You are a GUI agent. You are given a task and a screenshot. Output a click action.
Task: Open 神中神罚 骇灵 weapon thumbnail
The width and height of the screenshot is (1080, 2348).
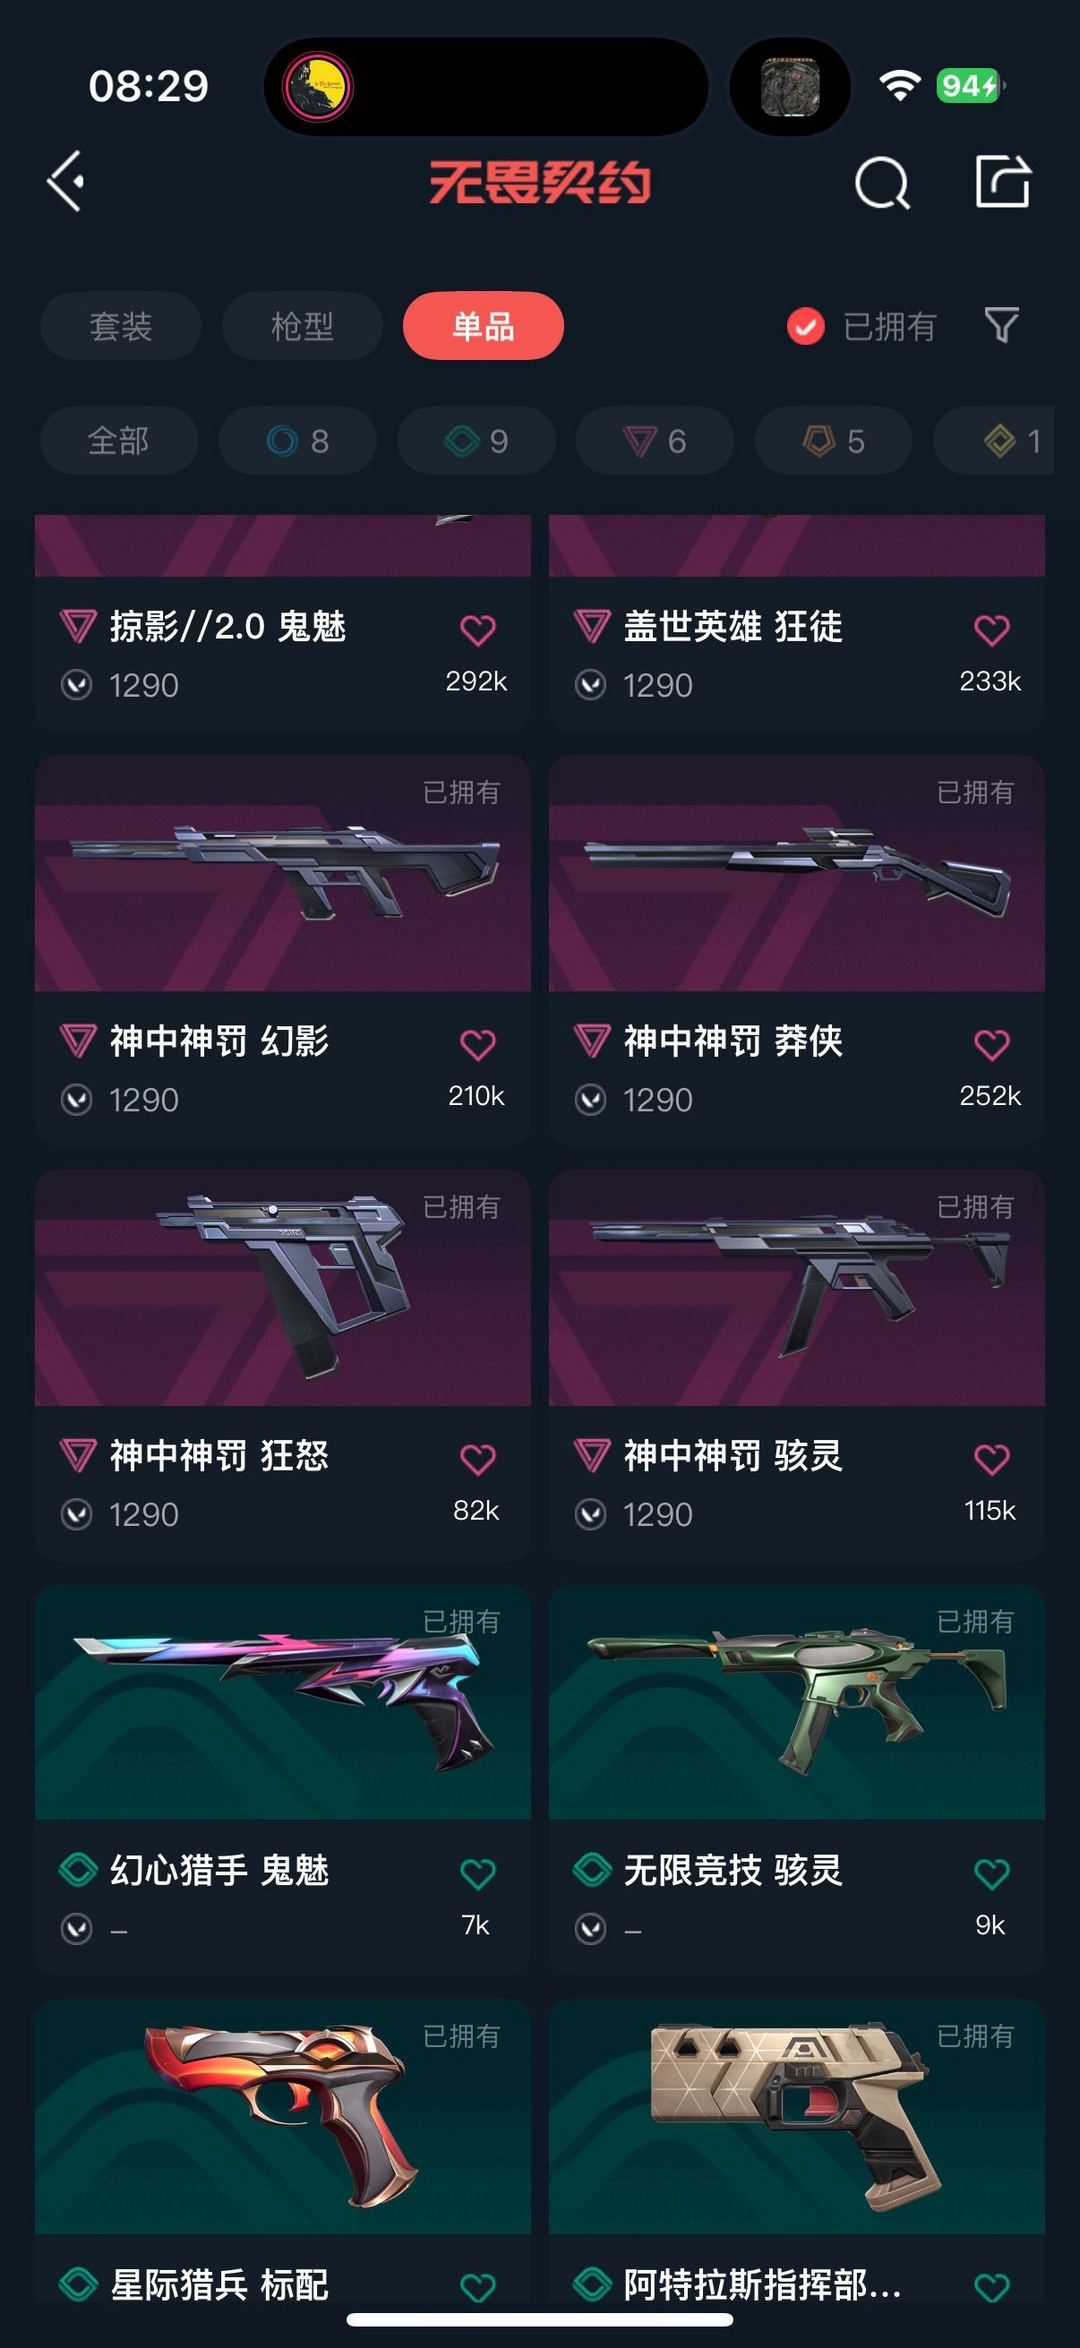[797, 1288]
